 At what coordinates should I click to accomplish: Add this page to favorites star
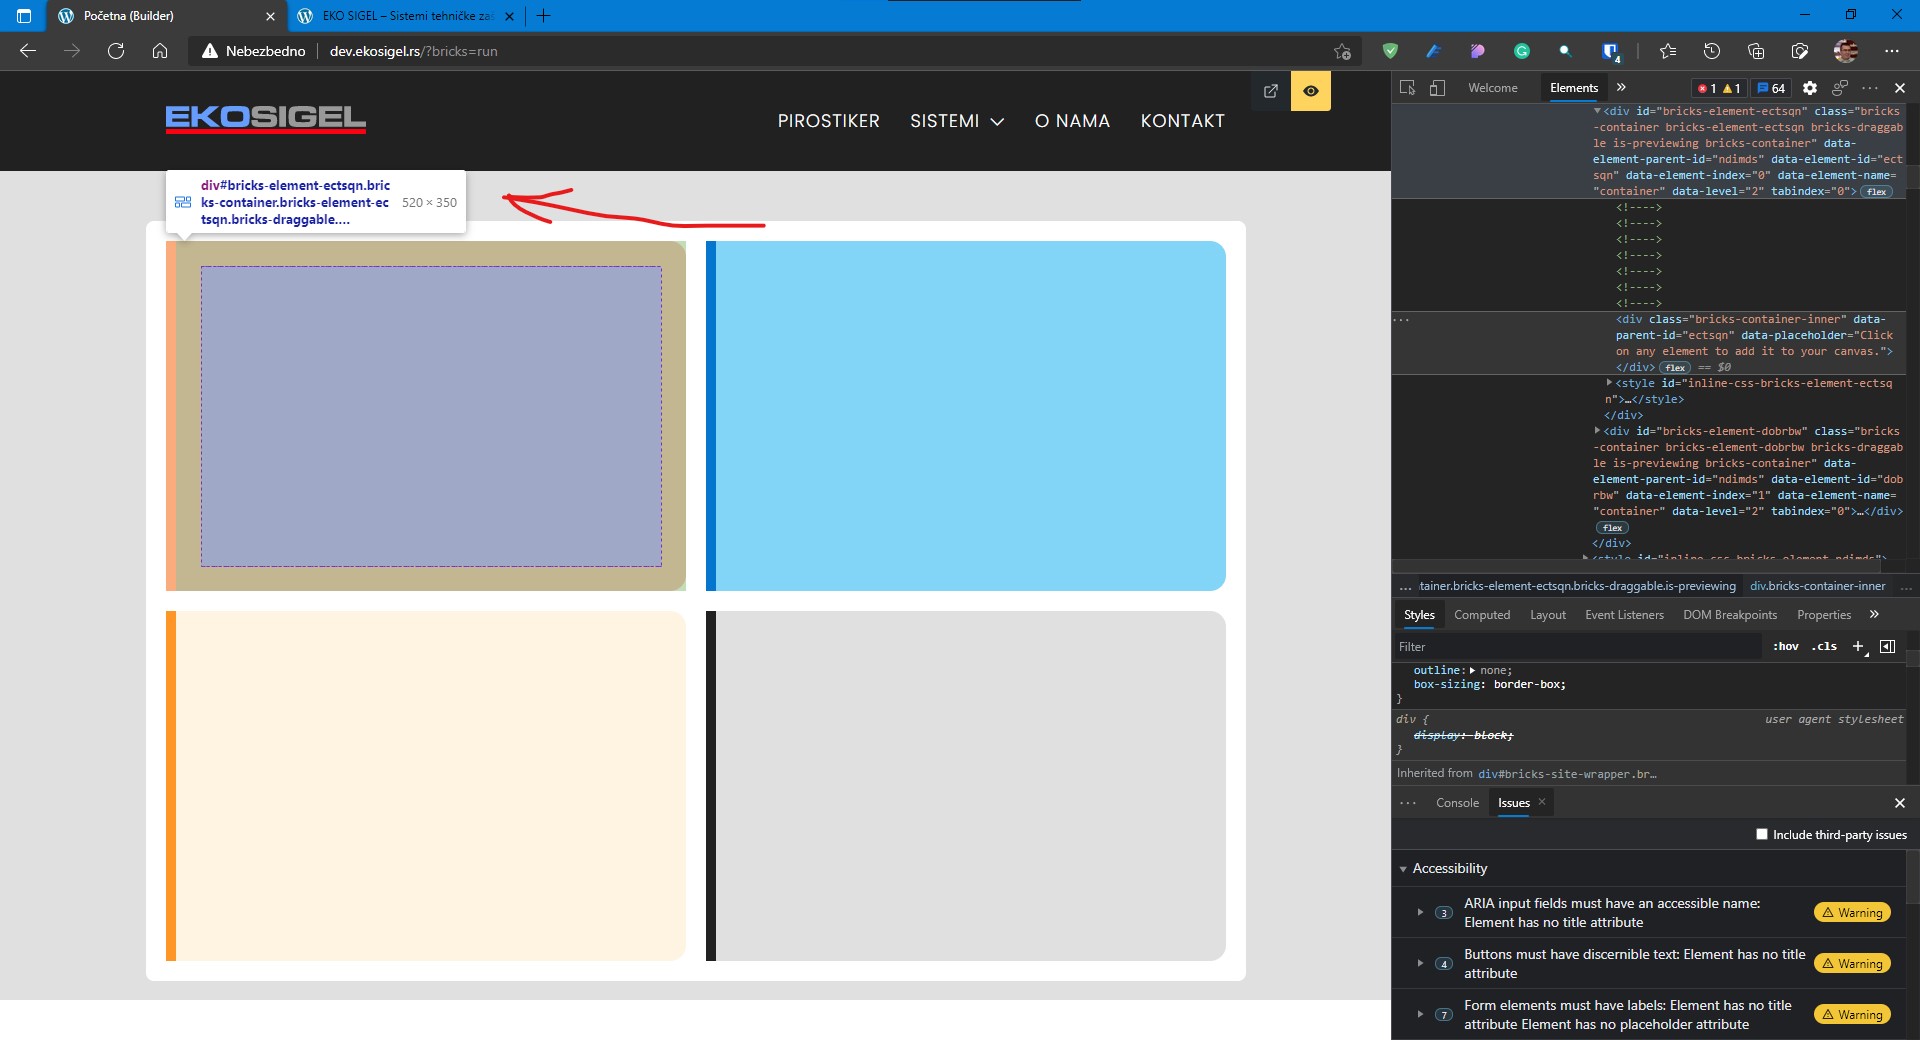coord(1342,51)
